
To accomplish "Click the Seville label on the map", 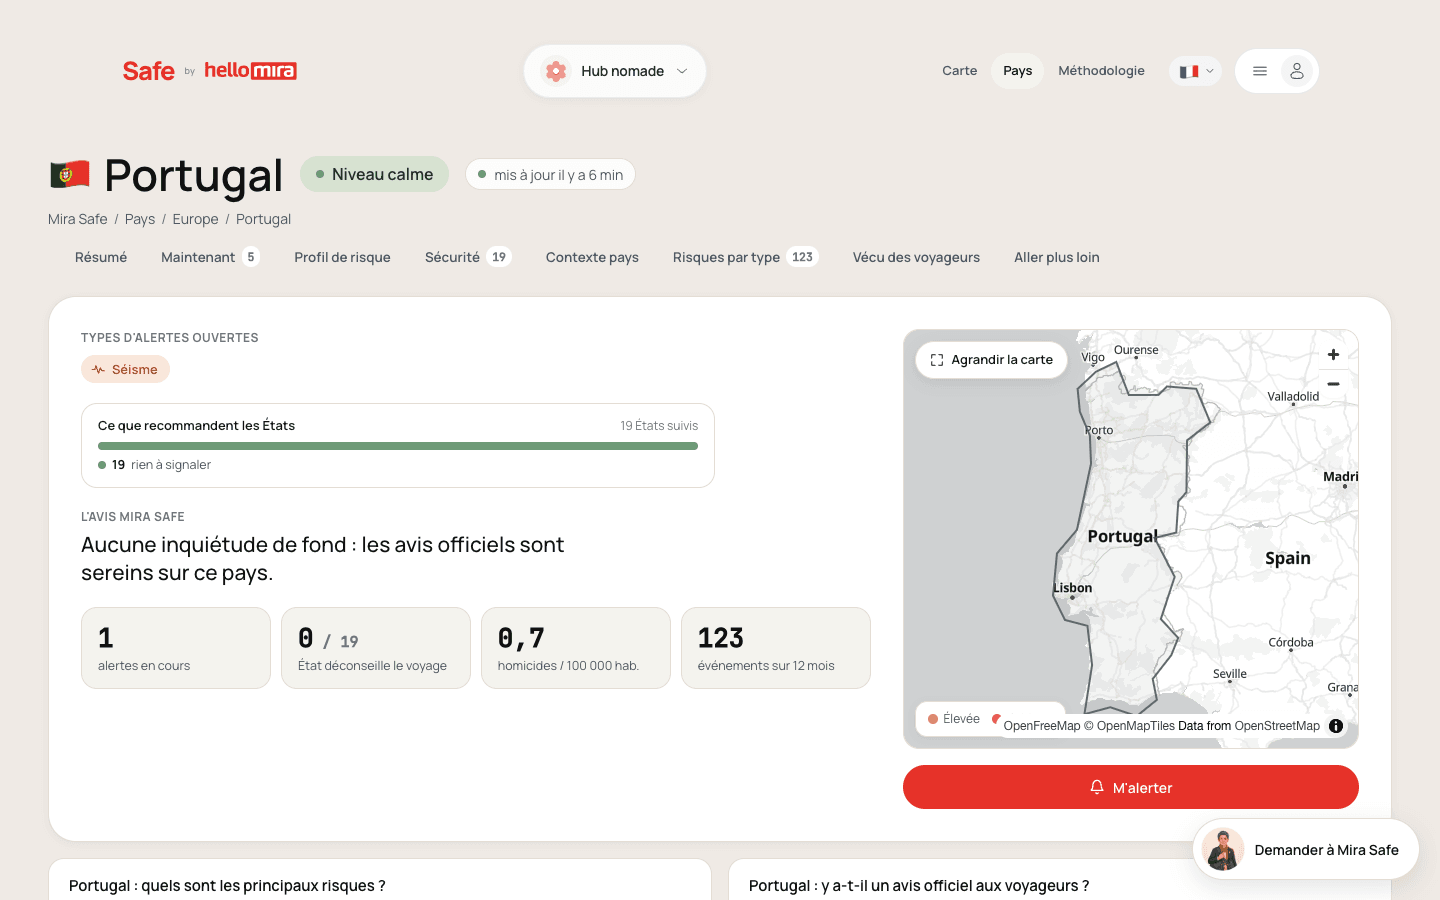I will 1230,674.
